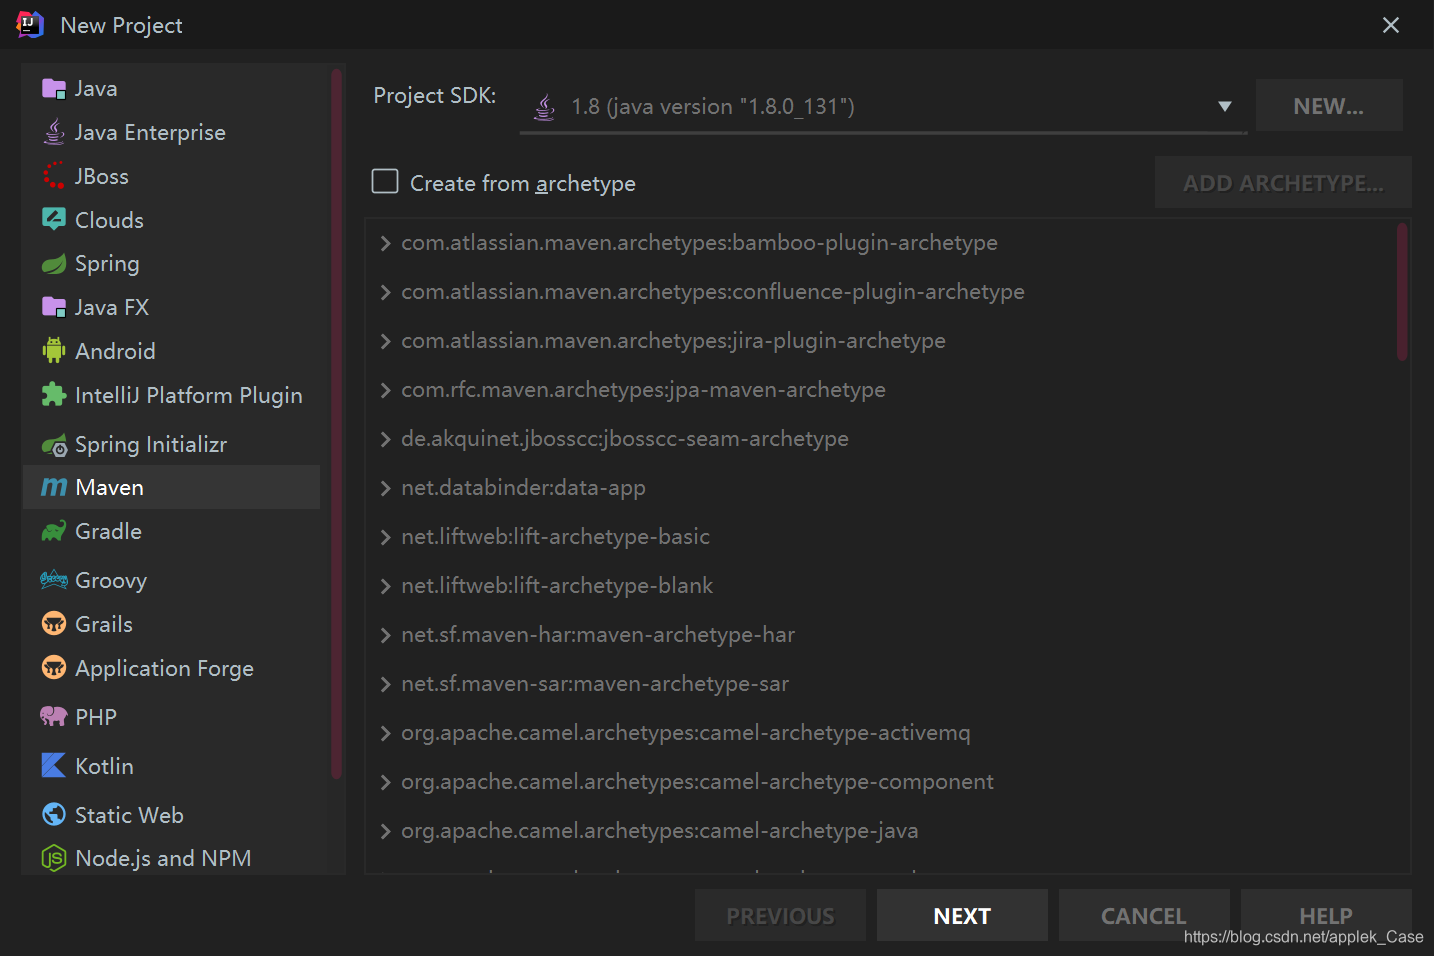Expand jira-plugin-archetype node

point(385,341)
